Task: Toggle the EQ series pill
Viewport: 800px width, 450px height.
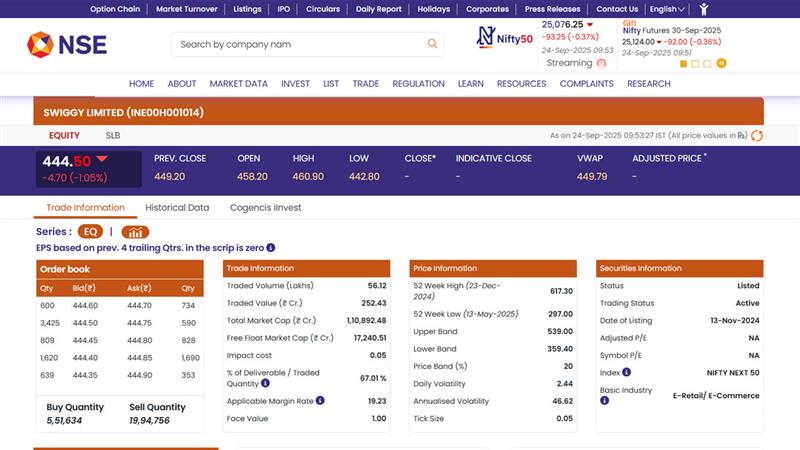Action: pyautogui.click(x=91, y=232)
